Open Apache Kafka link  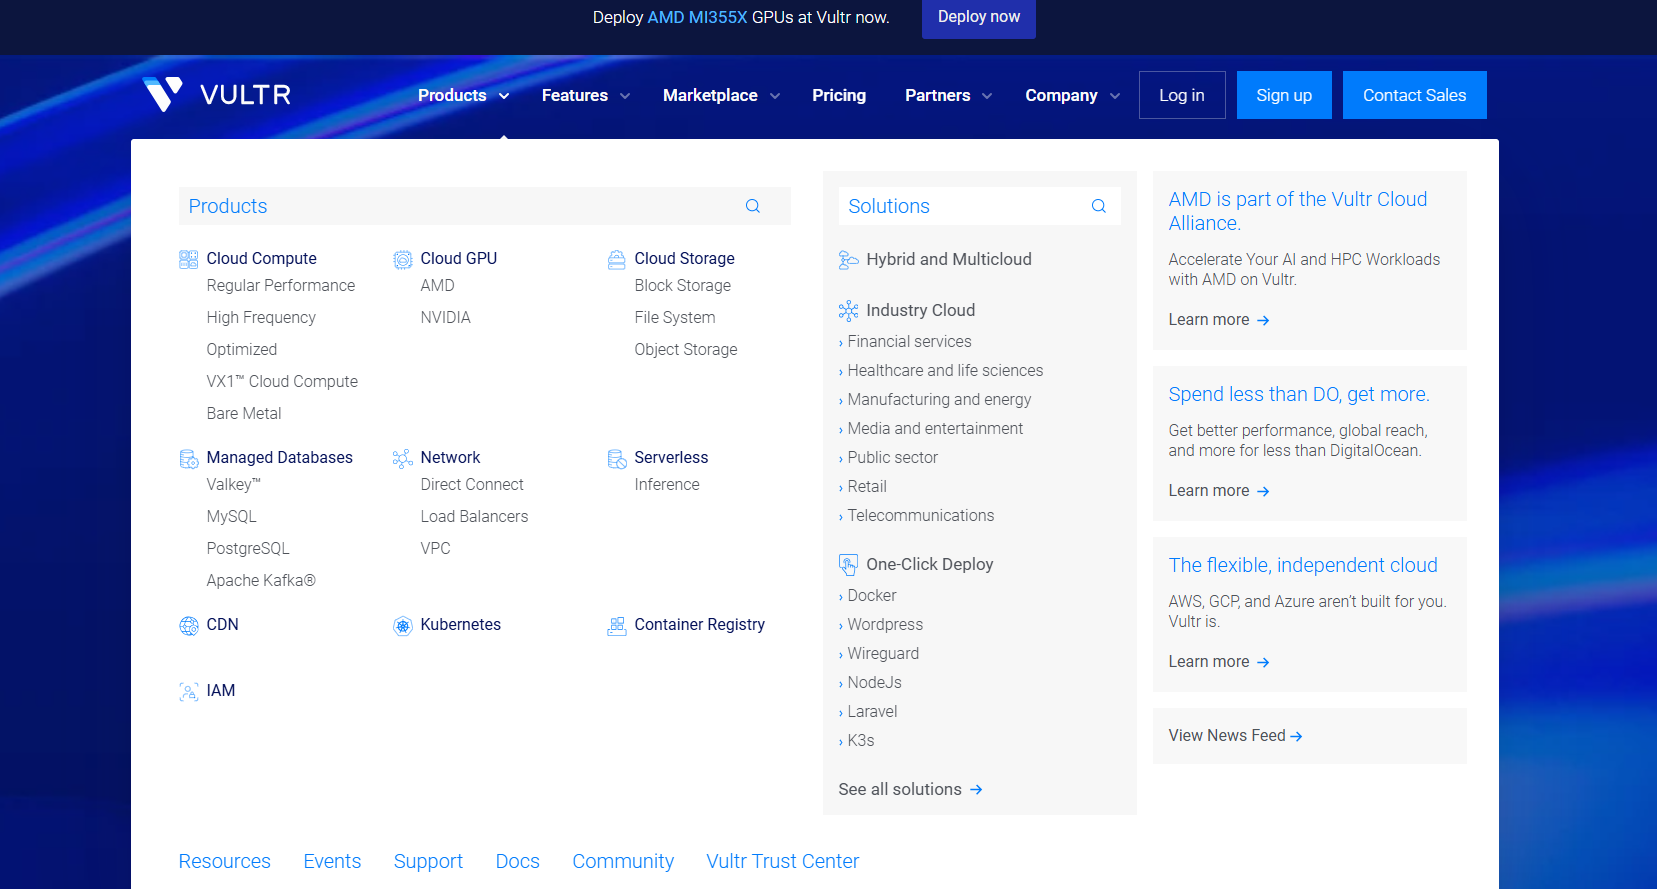point(261,580)
